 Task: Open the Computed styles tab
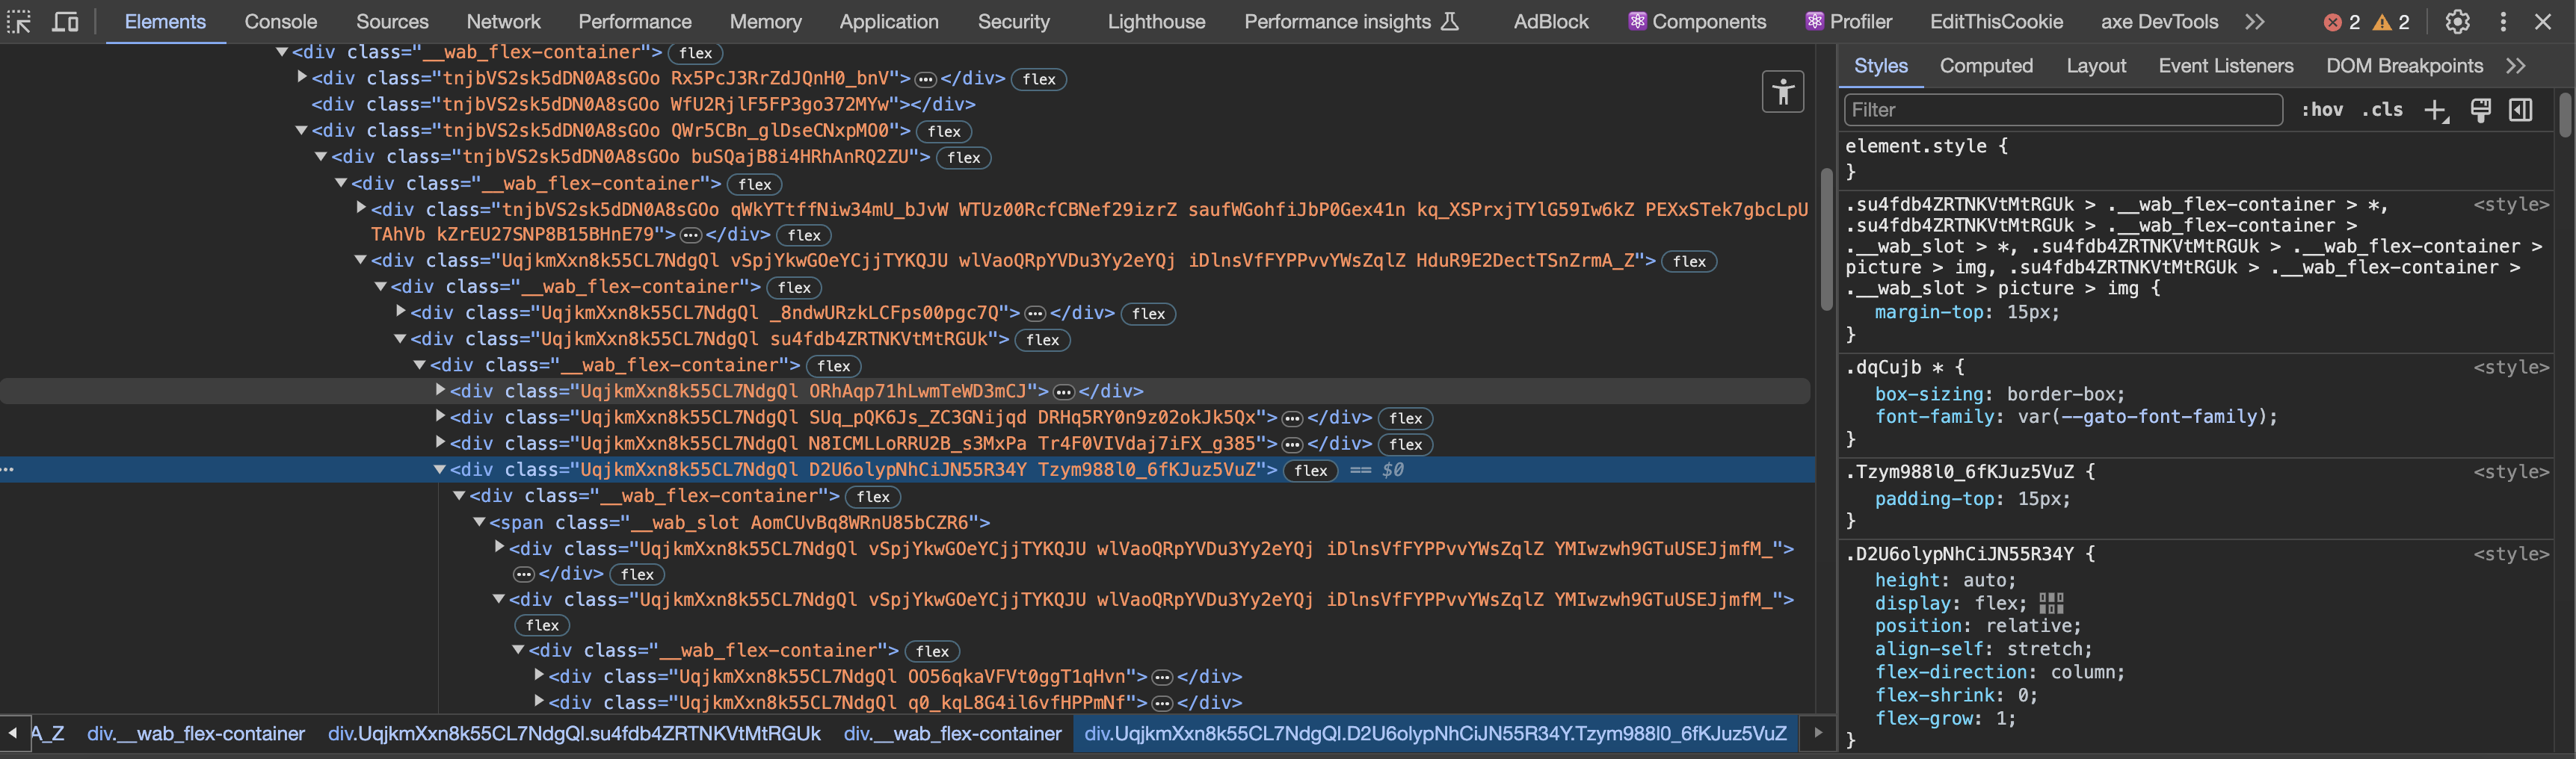click(x=1985, y=66)
